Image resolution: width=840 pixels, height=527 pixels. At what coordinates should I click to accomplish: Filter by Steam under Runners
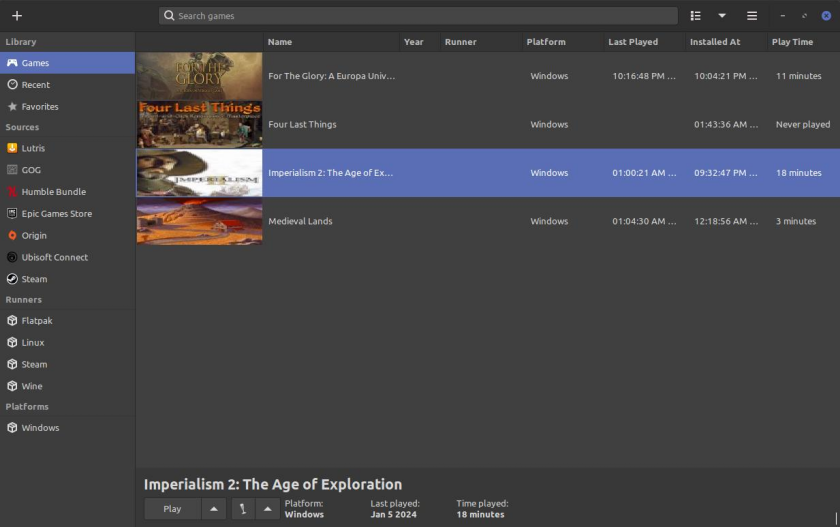[68, 364]
